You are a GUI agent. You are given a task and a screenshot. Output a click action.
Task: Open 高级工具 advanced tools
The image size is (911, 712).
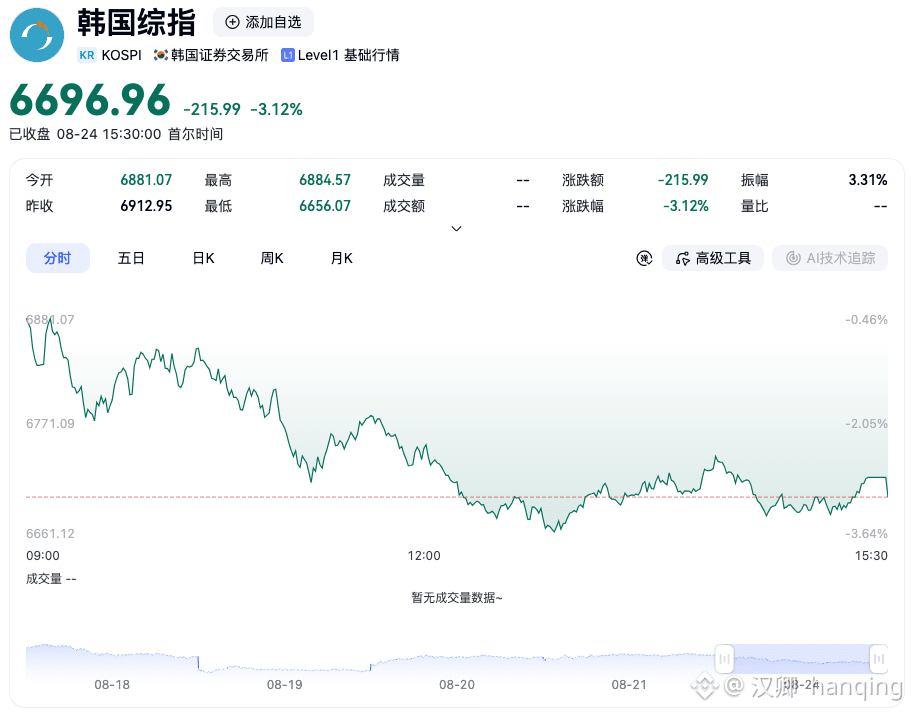(x=713, y=258)
